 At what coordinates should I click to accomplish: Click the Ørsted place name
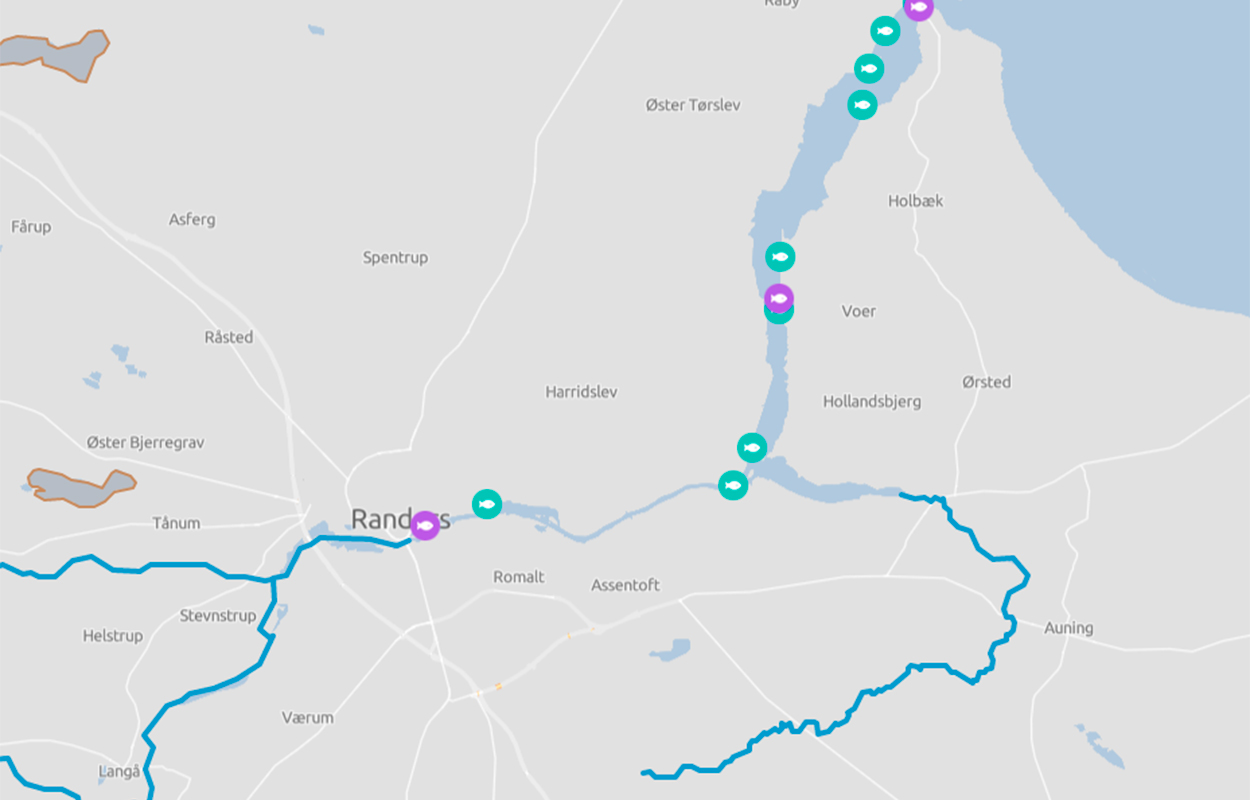click(987, 382)
